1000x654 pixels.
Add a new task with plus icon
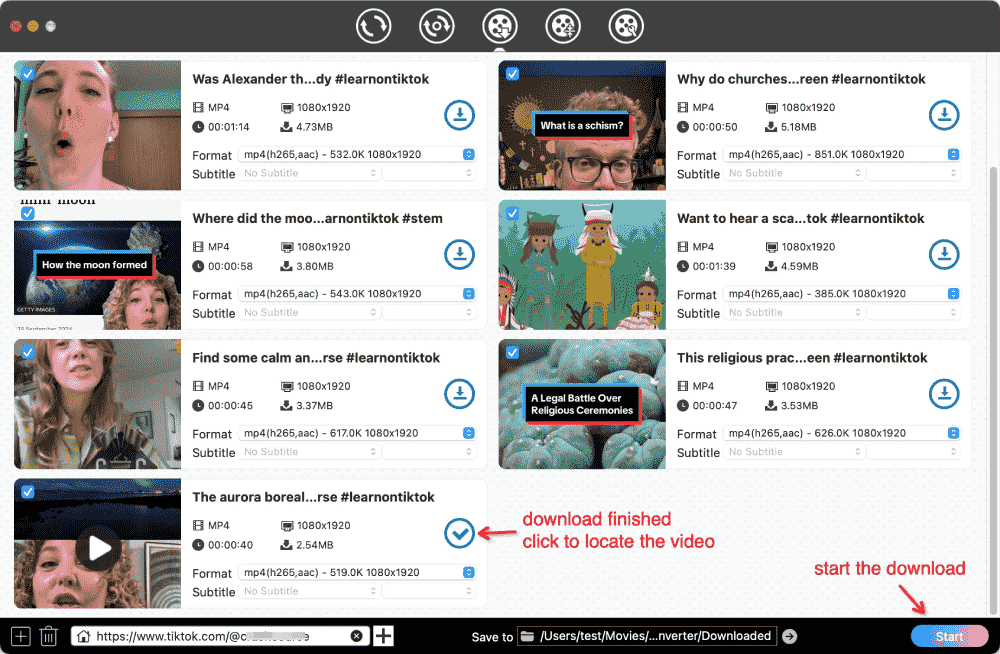(19, 635)
